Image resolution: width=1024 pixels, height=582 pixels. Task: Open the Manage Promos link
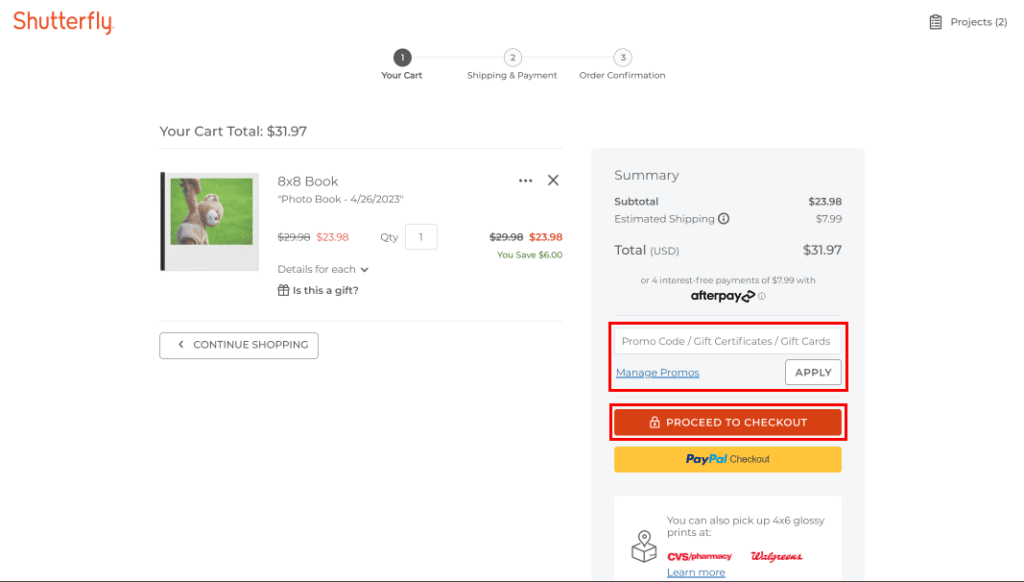coord(657,373)
